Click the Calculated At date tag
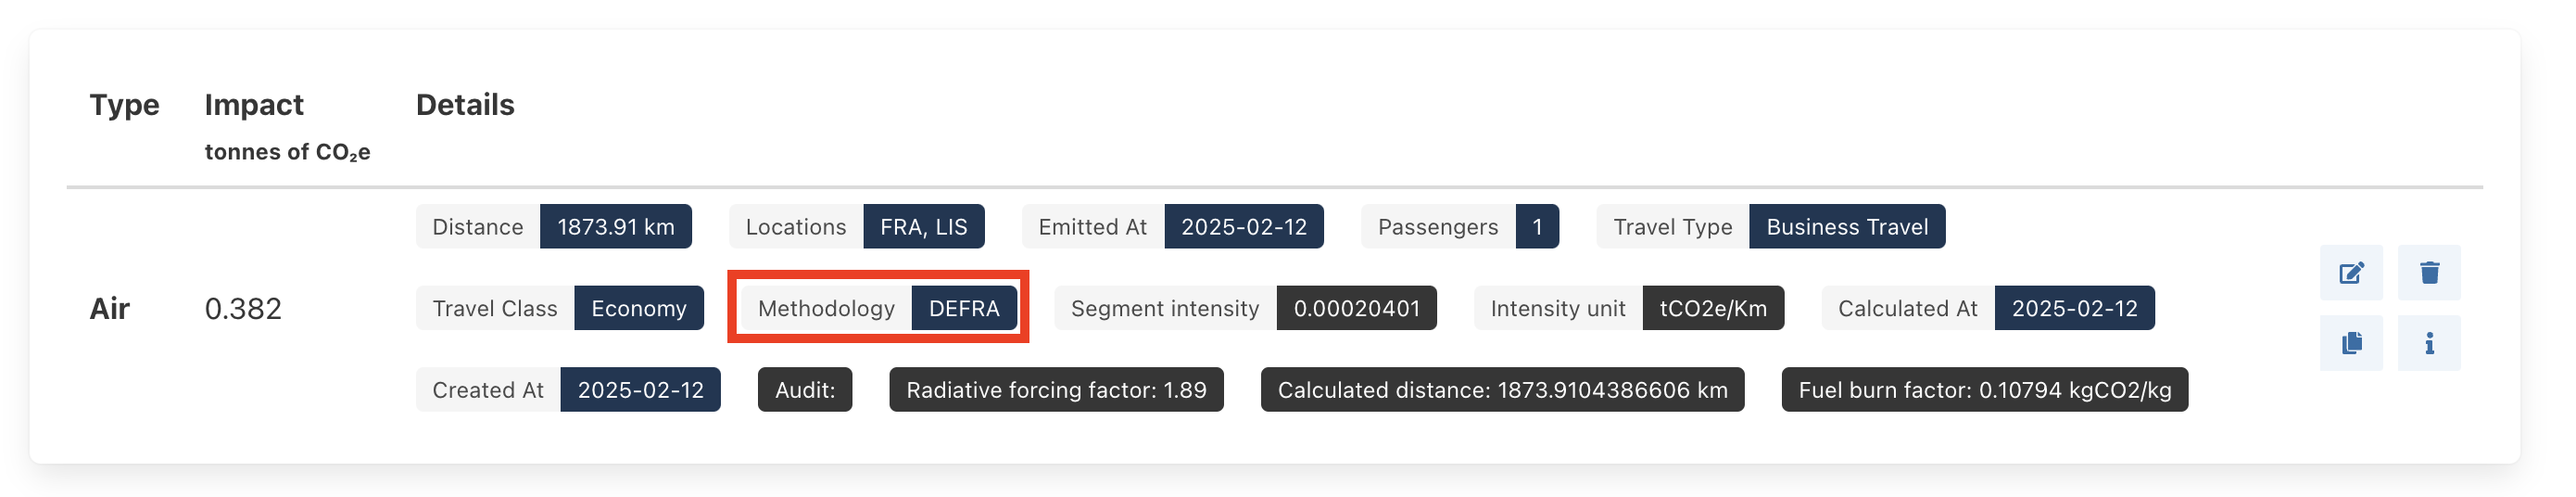The height and width of the screenshot is (497, 2576). 2074,308
